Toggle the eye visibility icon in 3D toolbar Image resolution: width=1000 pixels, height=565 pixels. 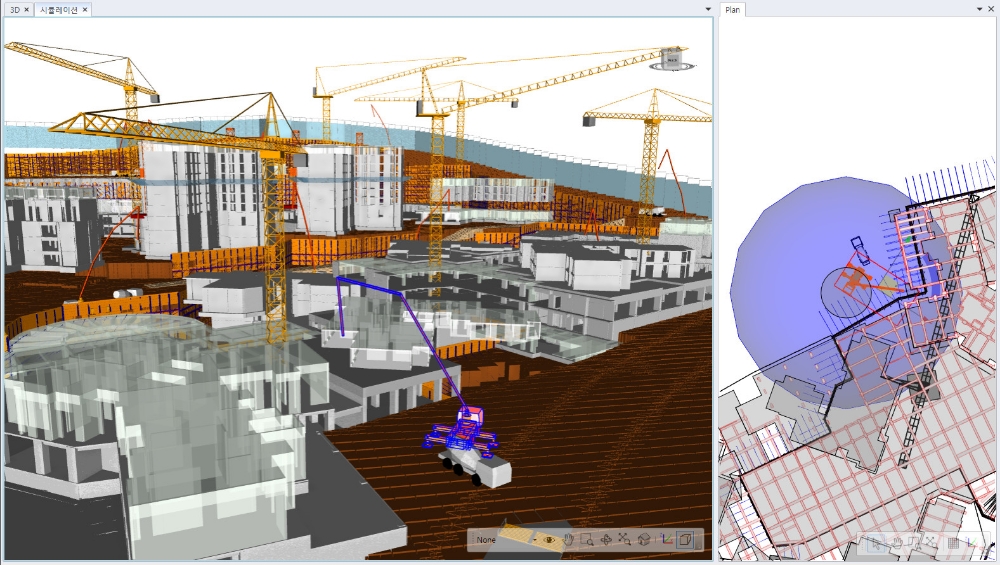[x=549, y=540]
